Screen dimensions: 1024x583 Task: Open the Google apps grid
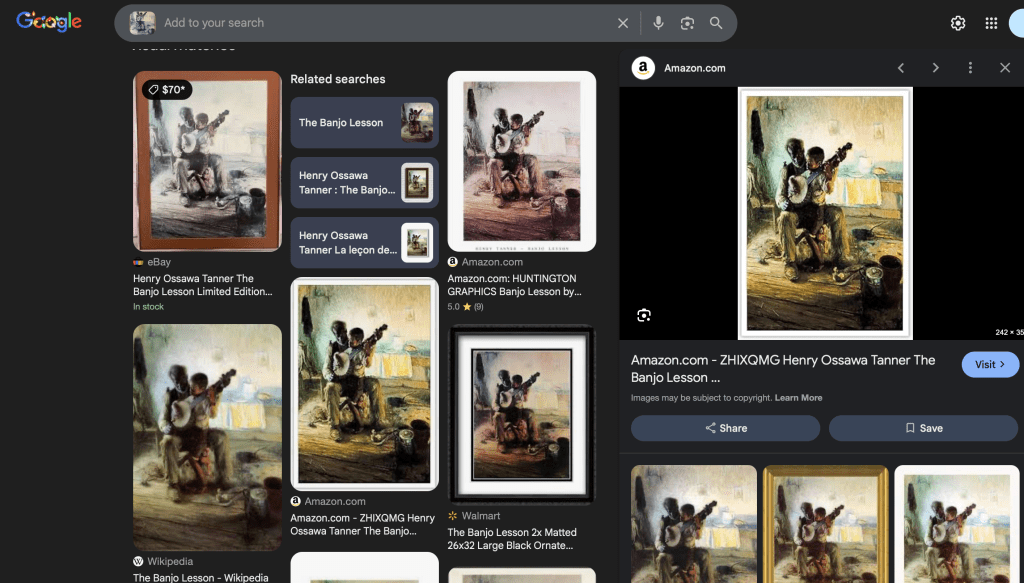(991, 23)
